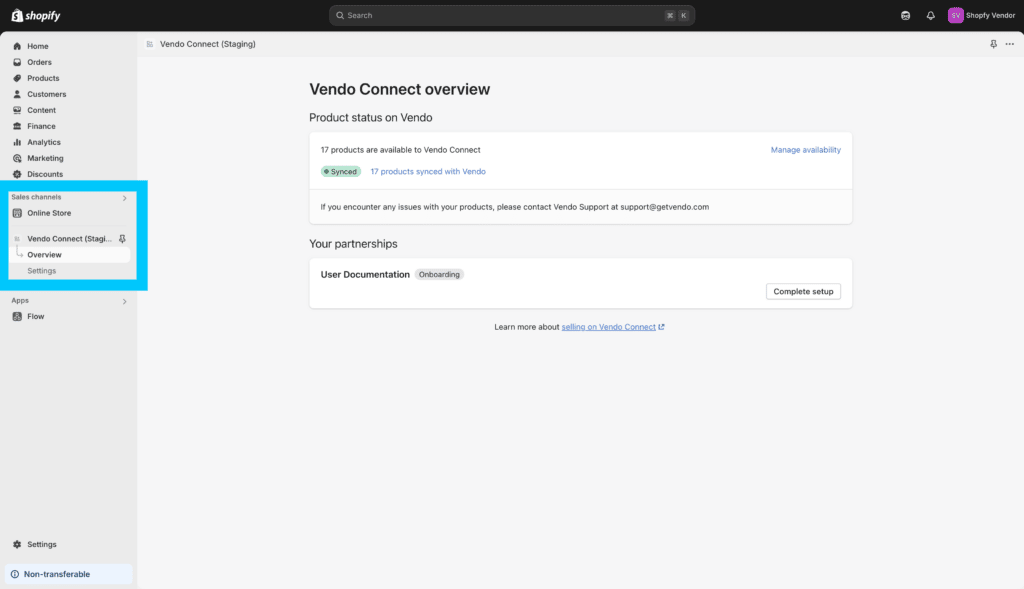Image resolution: width=1024 pixels, height=589 pixels.
Task: Click the Onboarding badge
Action: [x=439, y=275]
